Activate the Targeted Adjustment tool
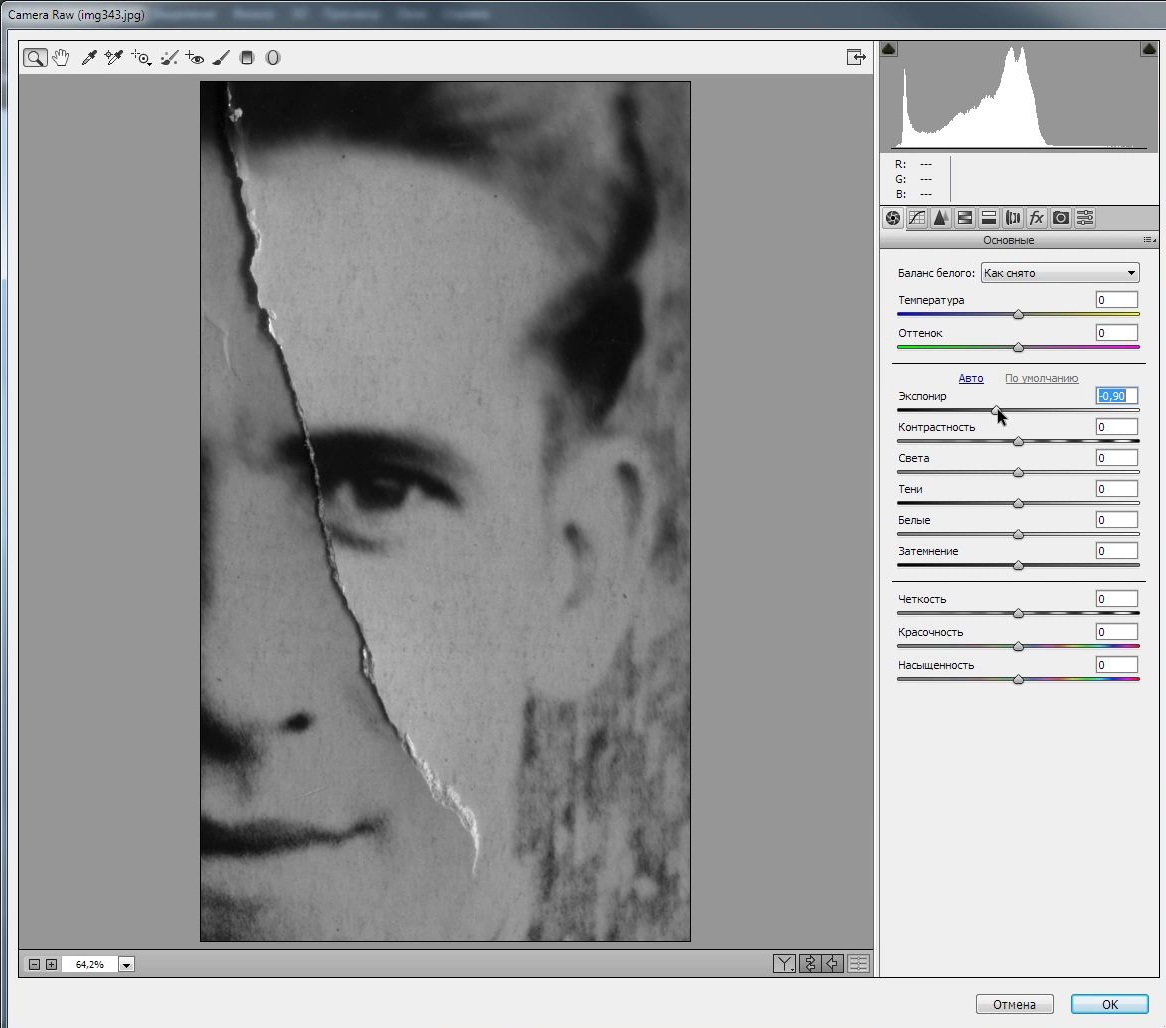 tap(141, 58)
